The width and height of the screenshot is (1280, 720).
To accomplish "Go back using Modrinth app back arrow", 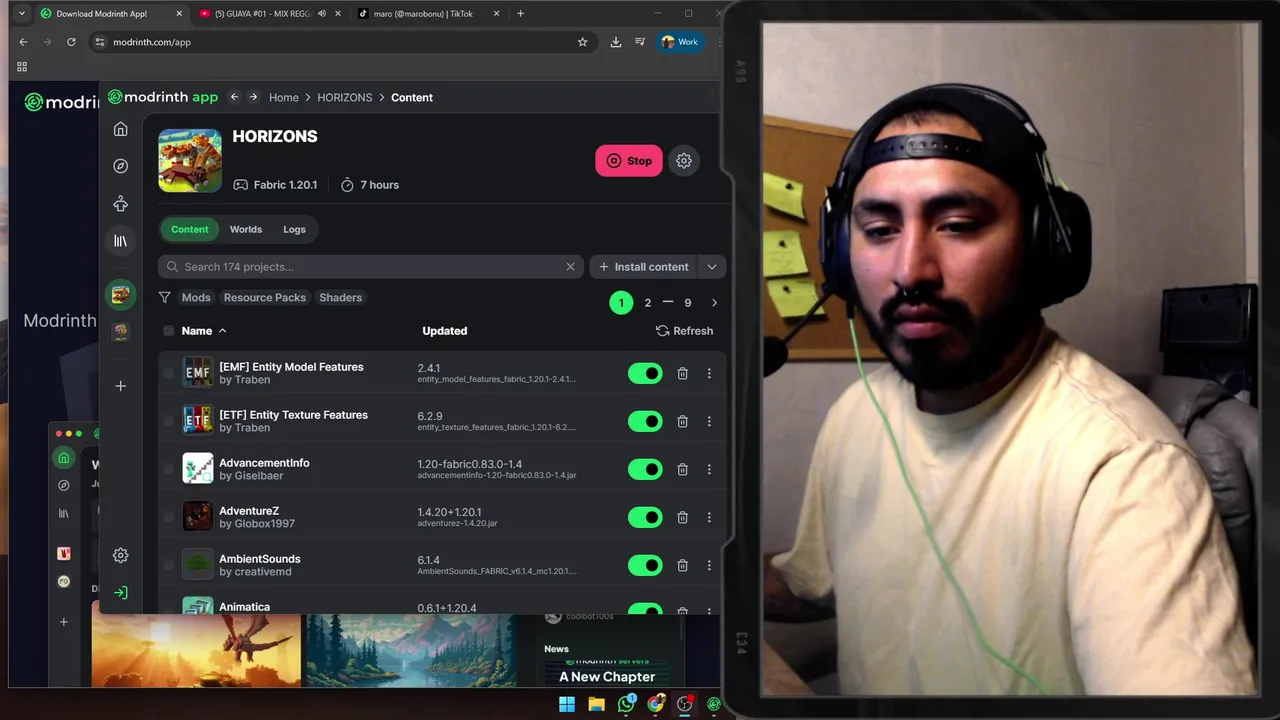I will click(234, 97).
